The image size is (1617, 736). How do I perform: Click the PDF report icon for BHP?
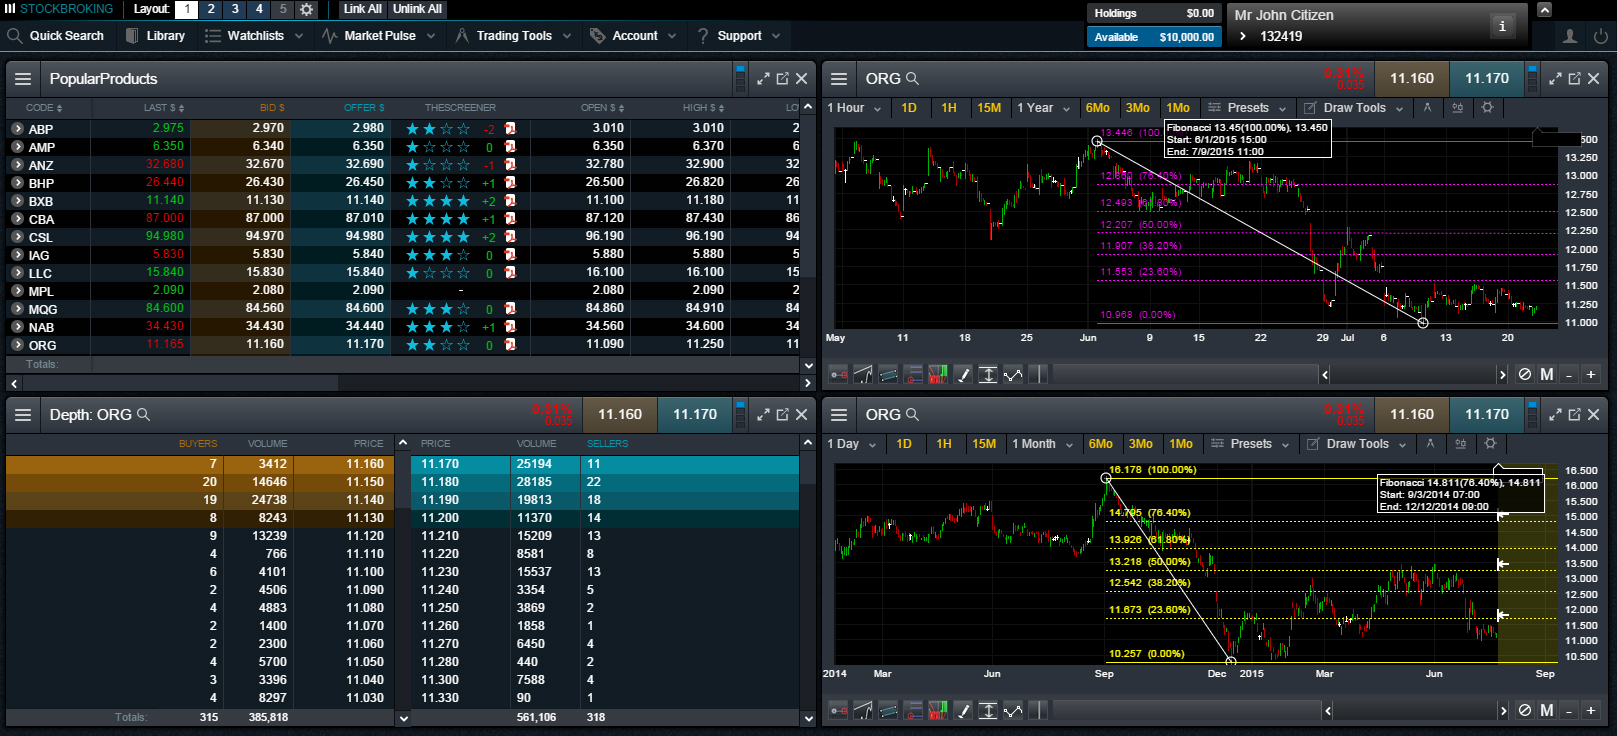click(510, 183)
